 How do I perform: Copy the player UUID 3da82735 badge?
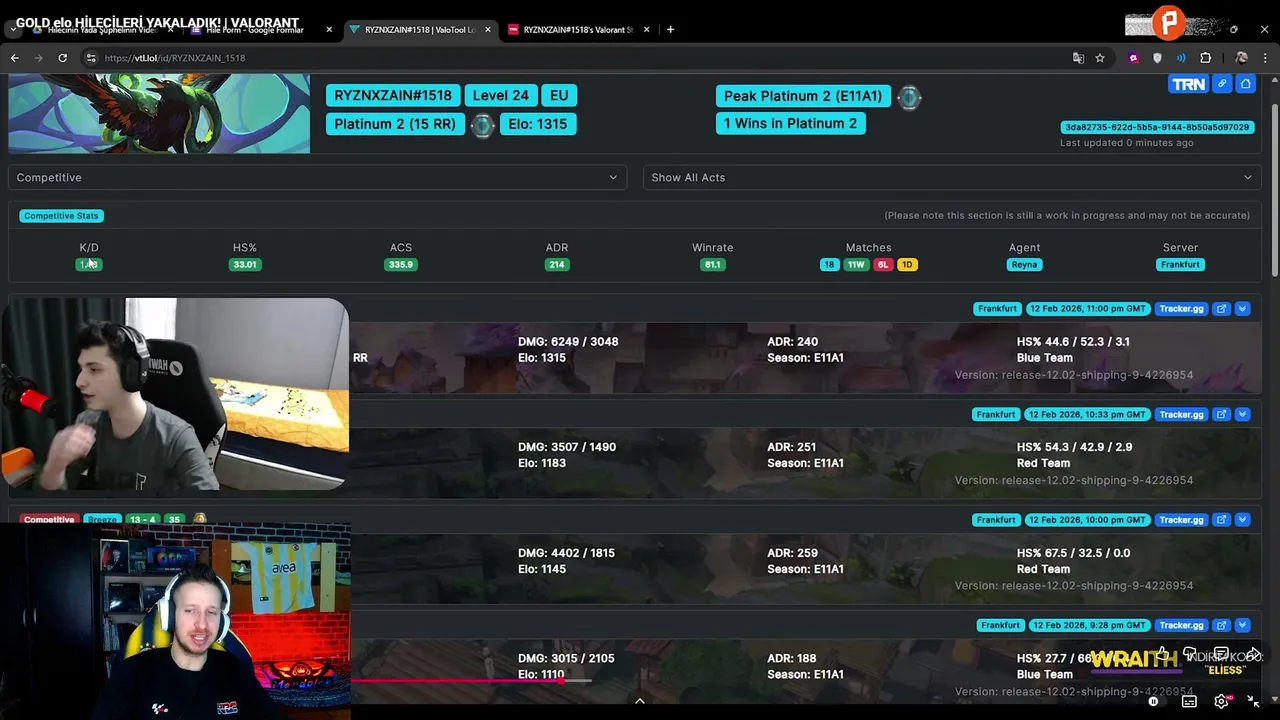(1157, 127)
